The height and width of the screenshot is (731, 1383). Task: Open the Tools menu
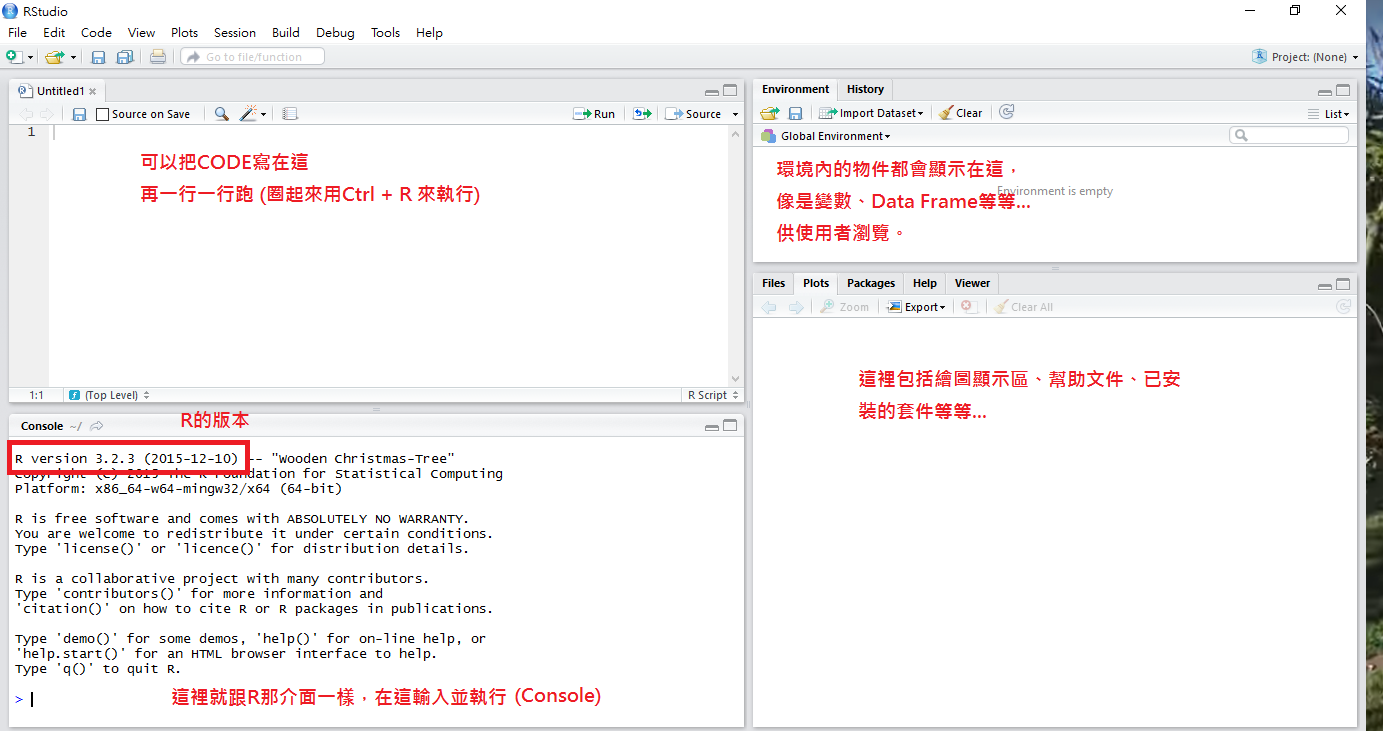(x=385, y=33)
